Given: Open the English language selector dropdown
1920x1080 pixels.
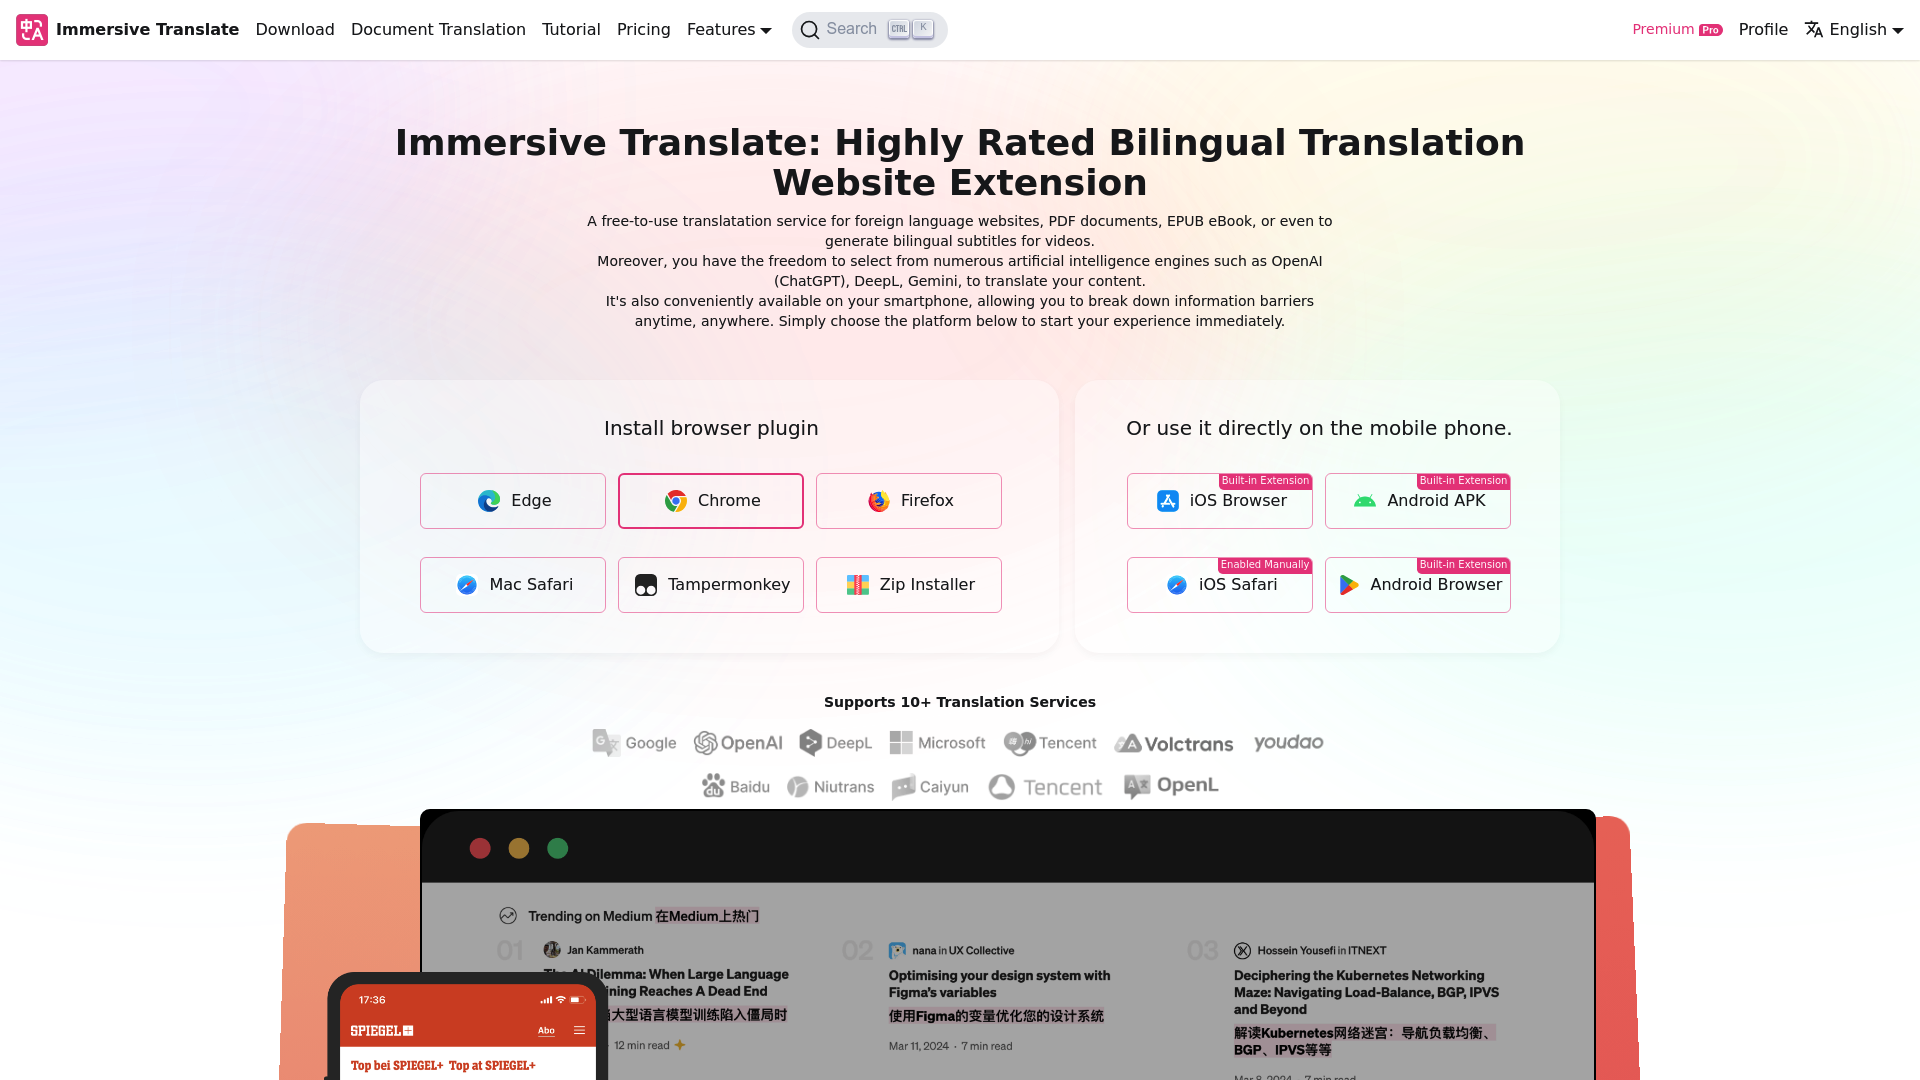Looking at the screenshot, I should tap(1854, 29).
